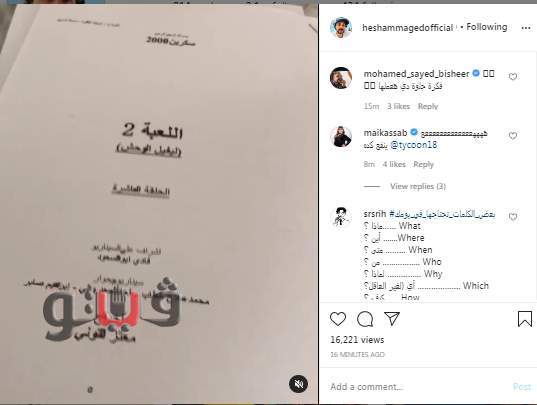Like srsrih's comment heart
This screenshot has width=537, height=405.
(513, 217)
